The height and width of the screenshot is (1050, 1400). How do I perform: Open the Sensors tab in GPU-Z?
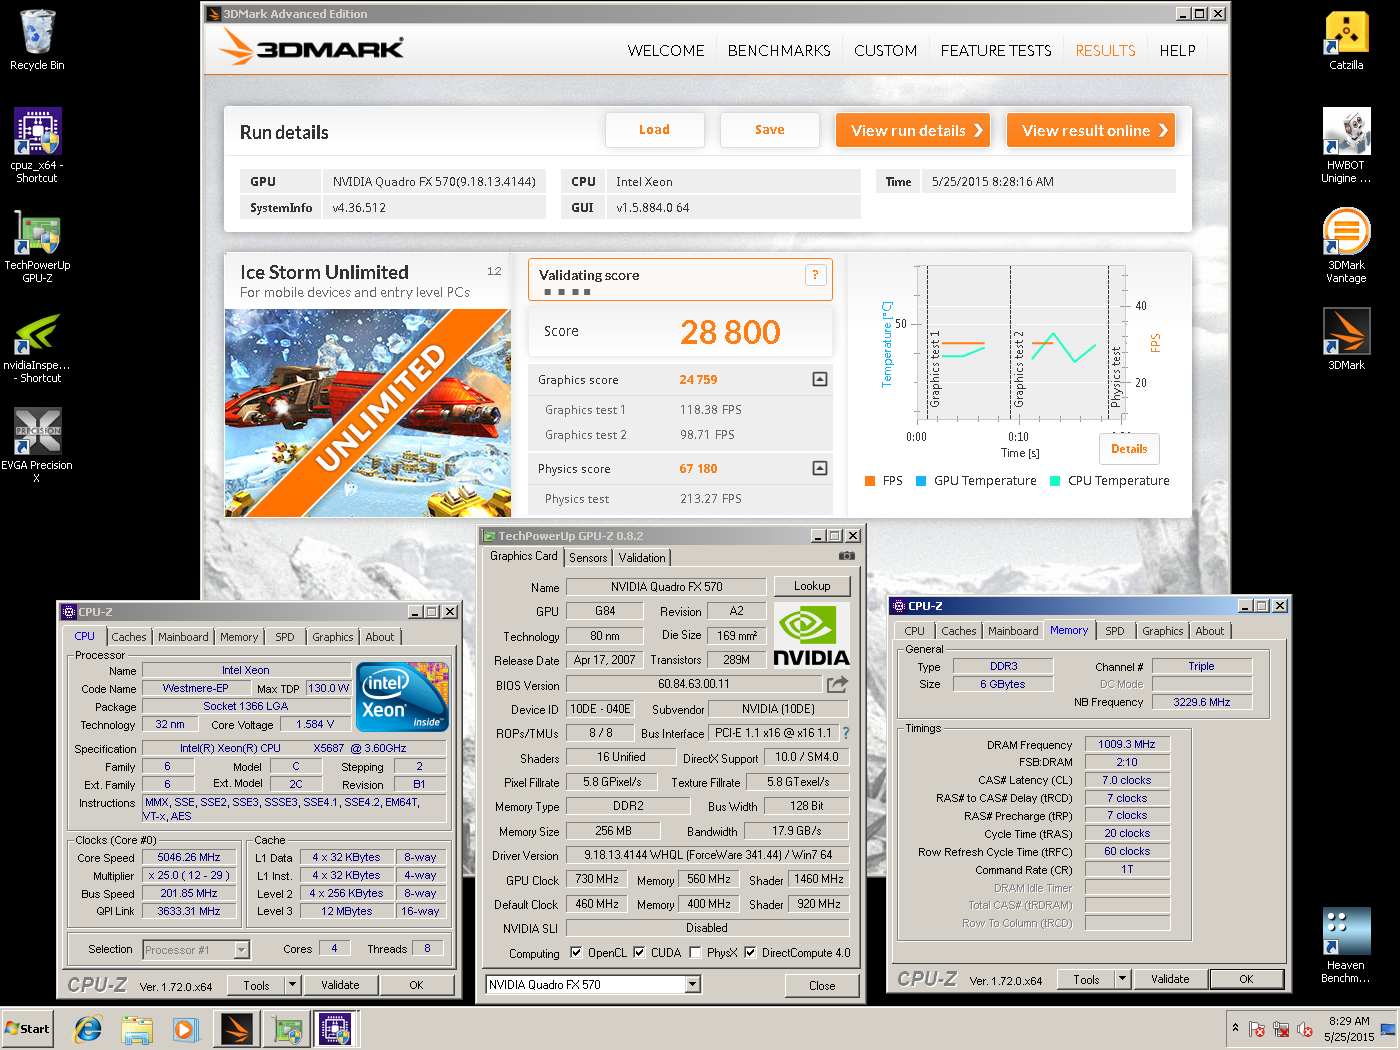click(x=588, y=558)
